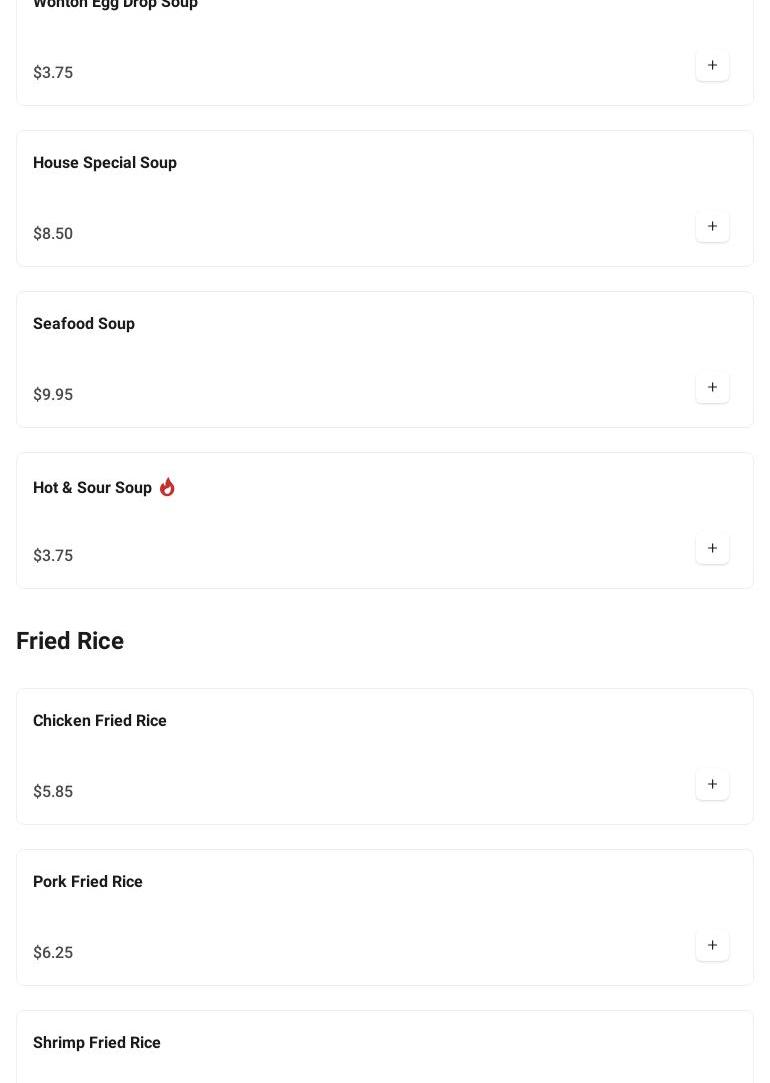View Chicken Fried Rice item details

point(100,721)
